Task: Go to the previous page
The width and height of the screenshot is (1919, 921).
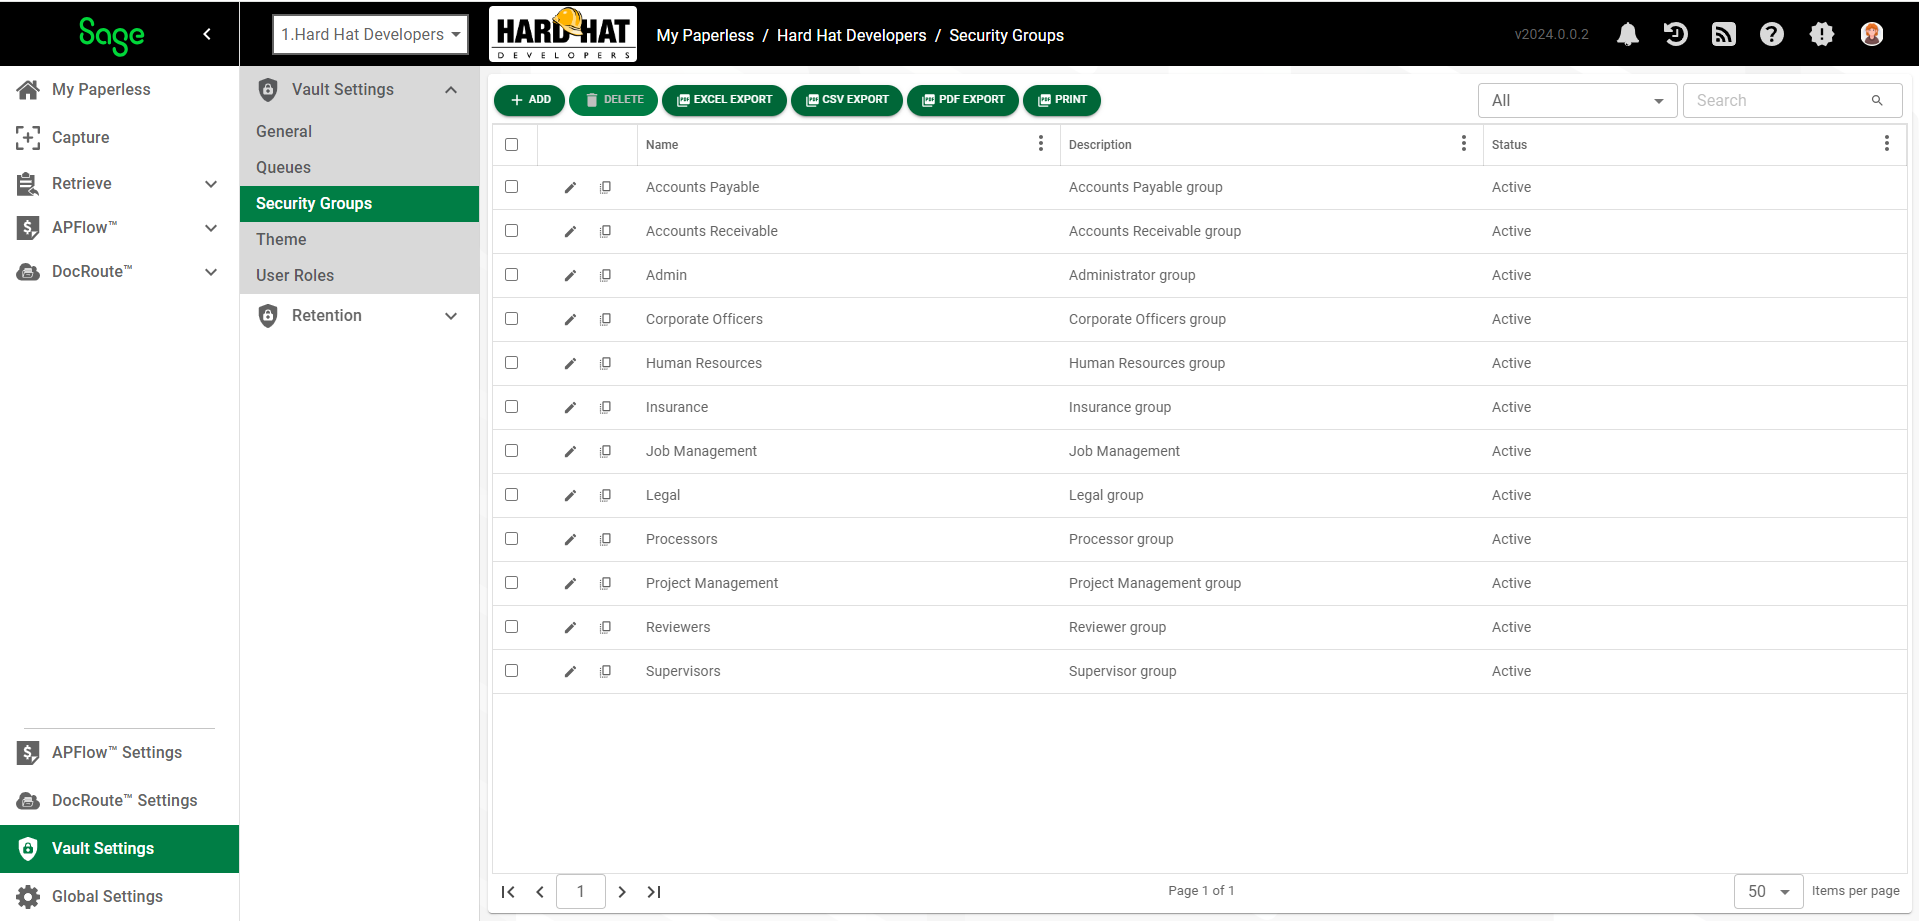Action: click(x=540, y=892)
